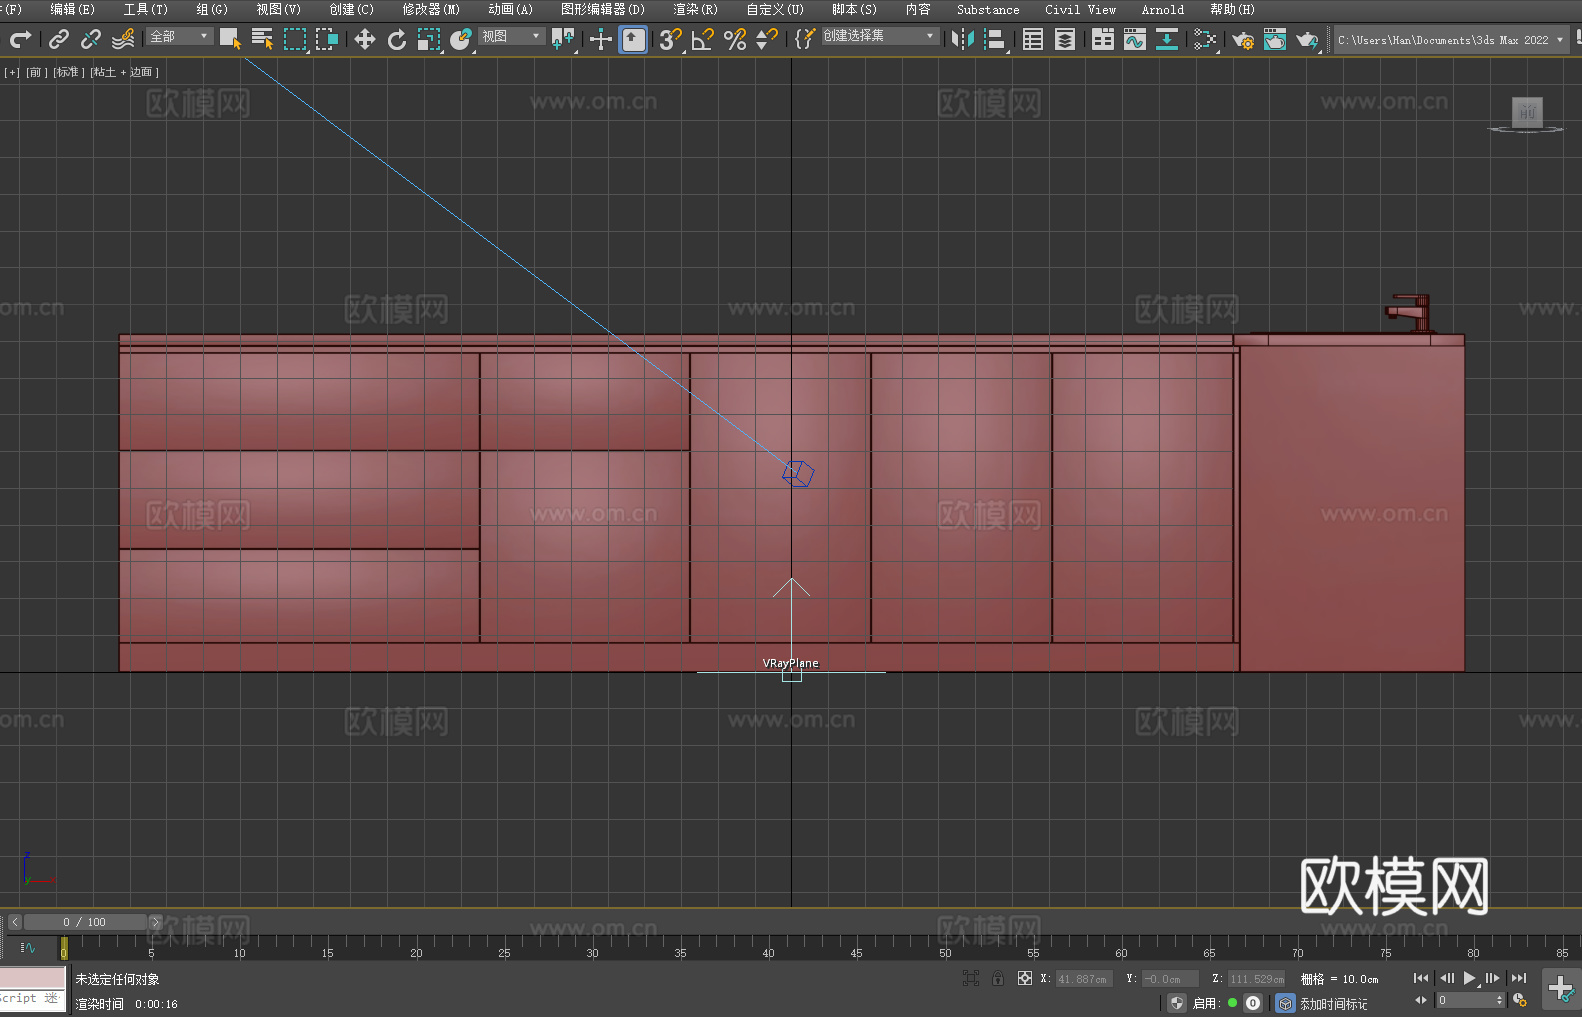Open the 工具(T) menu
Screen dimensions: 1582x1017
[145, 9]
